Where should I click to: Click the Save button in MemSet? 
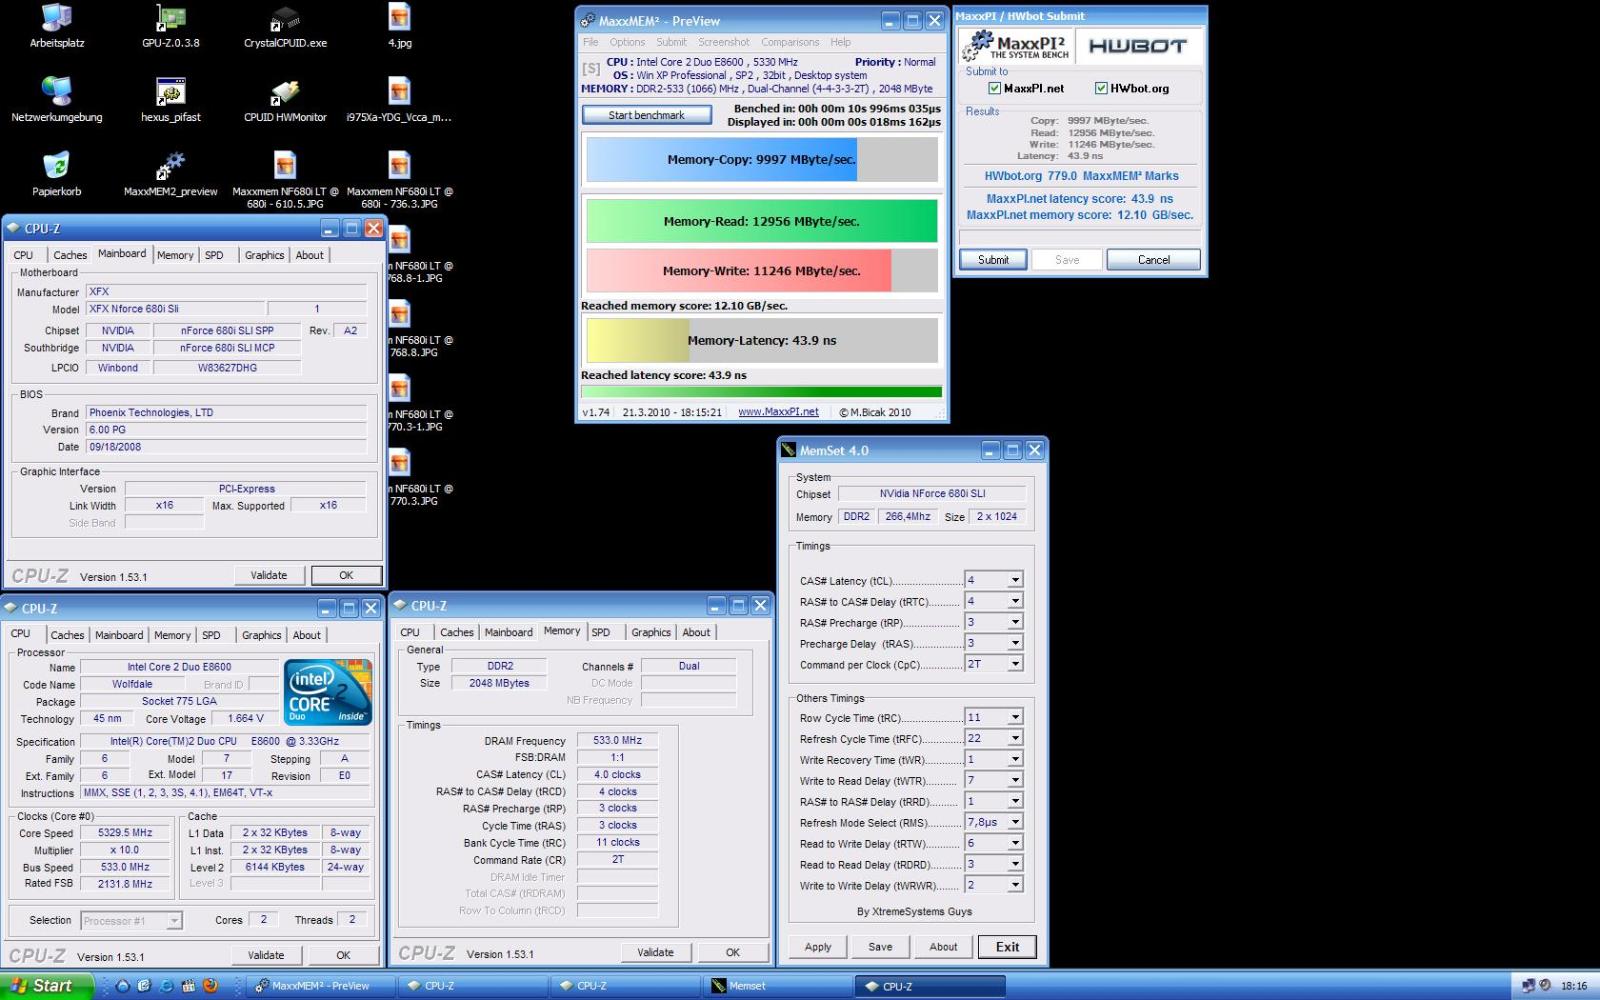pyautogui.click(x=880, y=947)
